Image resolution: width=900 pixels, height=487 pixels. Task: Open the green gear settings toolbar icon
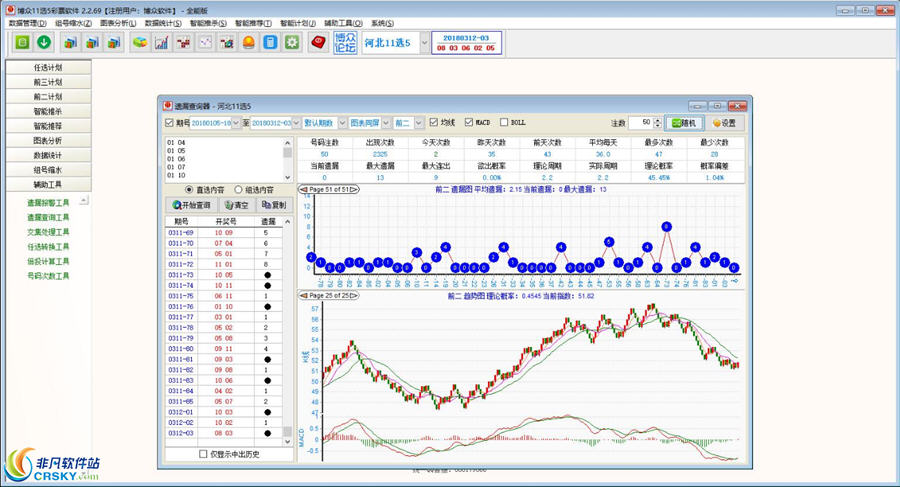coord(292,43)
